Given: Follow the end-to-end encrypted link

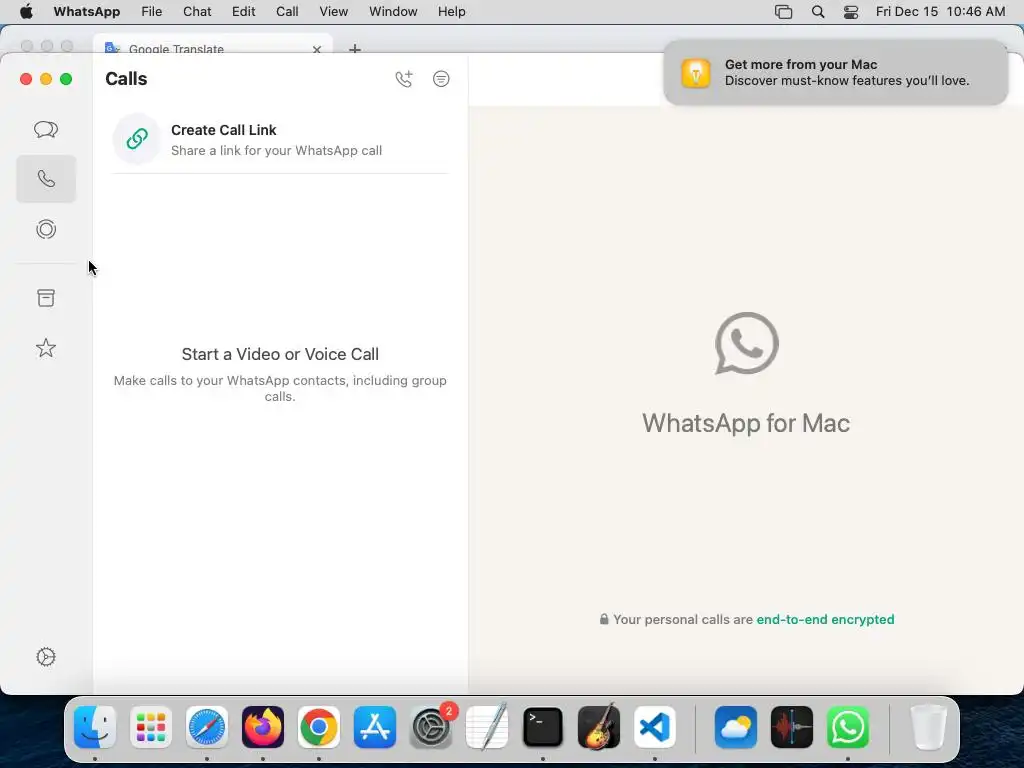Looking at the screenshot, I should [825, 619].
